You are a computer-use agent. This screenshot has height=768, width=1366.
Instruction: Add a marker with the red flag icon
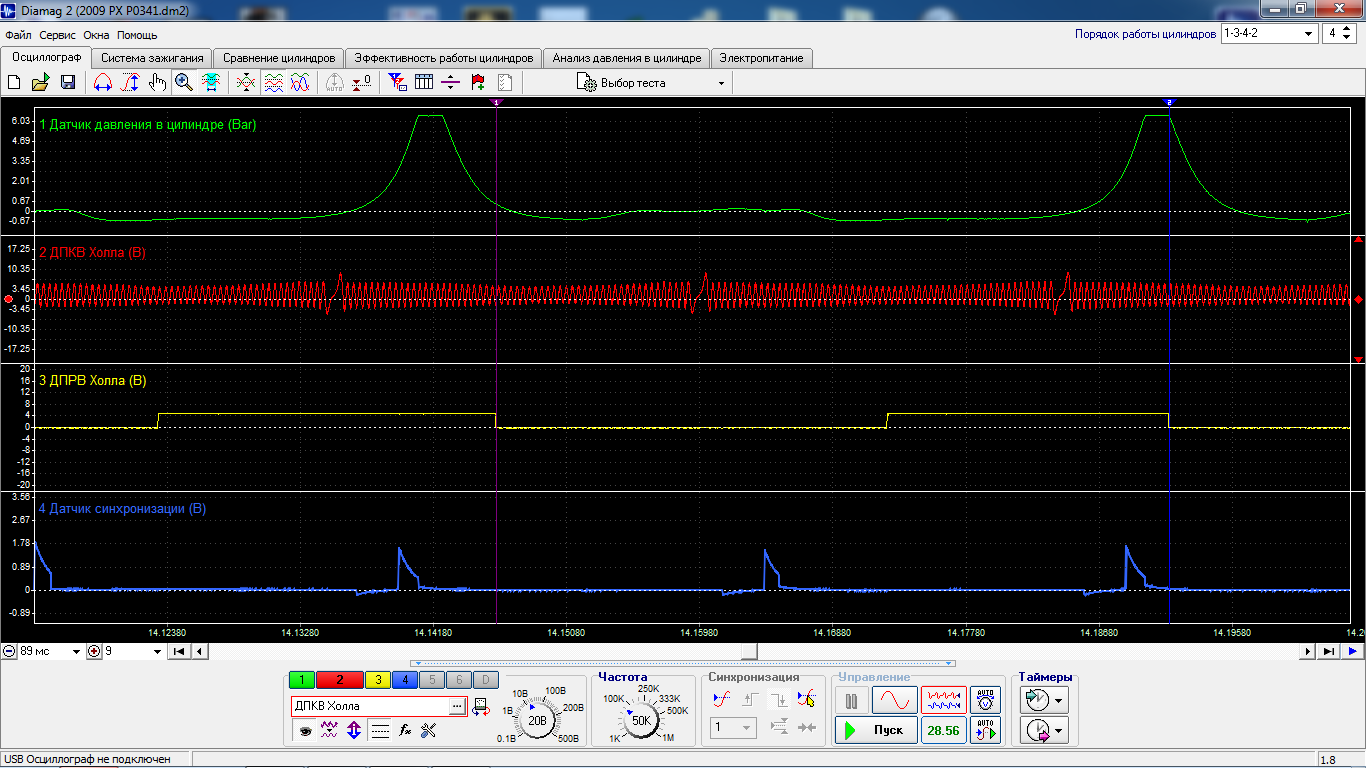[x=478, y=83]
